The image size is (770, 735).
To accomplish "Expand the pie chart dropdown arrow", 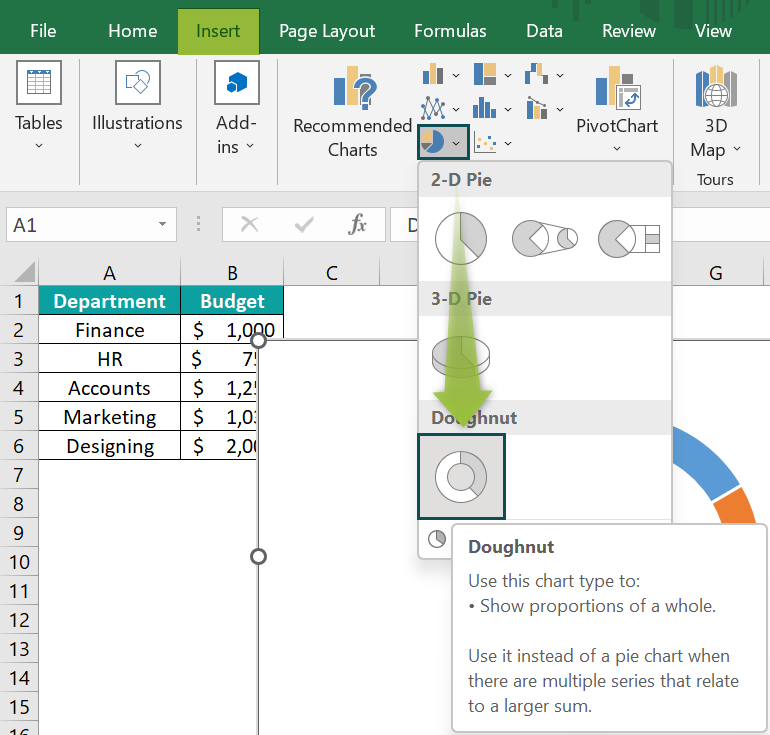I will pyautogui.click(x=456, y=143).
